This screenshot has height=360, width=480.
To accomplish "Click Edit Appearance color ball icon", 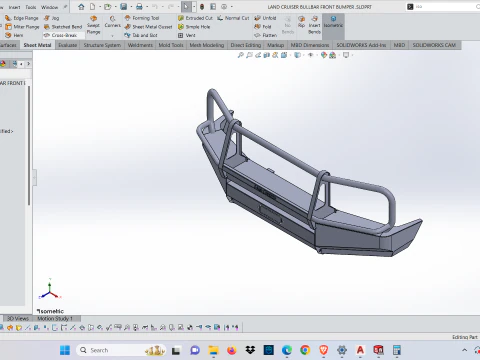I will [324, 55].
